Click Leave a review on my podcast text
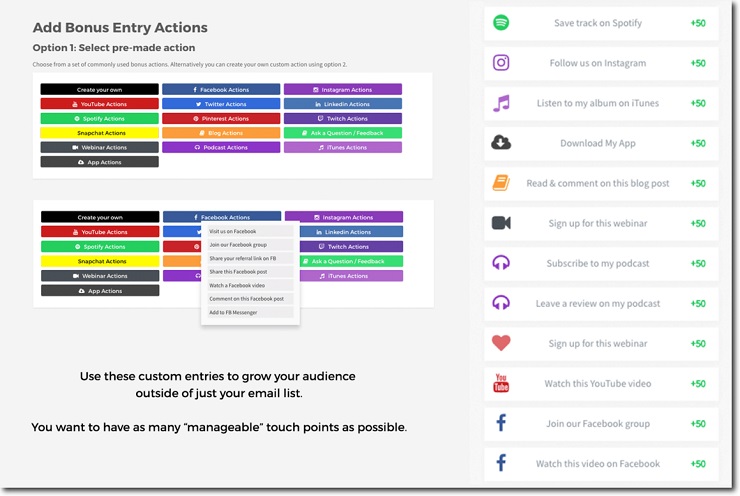740x496 pixels. [x=597, y=303]
